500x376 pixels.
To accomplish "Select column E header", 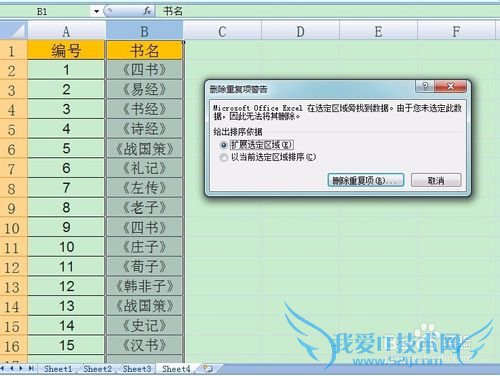I will coord(378,31).
